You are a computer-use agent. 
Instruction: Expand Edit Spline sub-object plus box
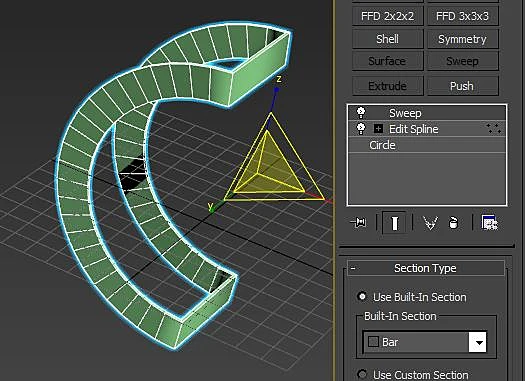[378, 129]
